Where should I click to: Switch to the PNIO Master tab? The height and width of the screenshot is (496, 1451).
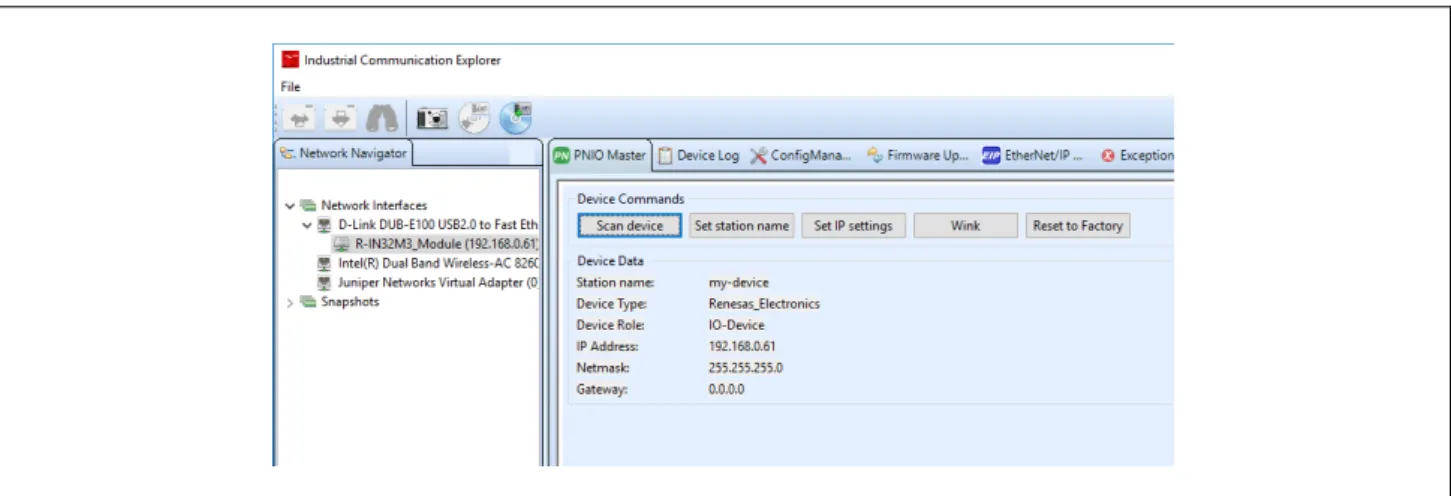(600, 156)
